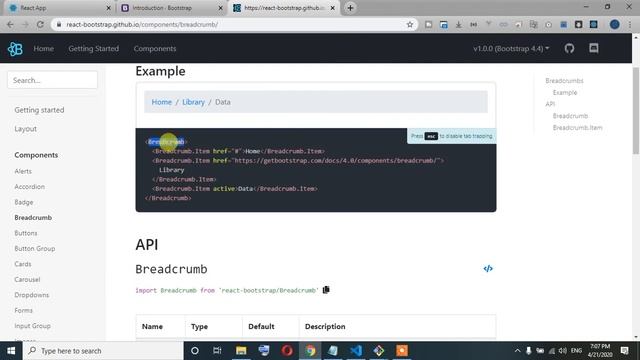The image size is (640, 360).
Task: Open File Explorer from taskbar
Action: (x=241, y=351)
